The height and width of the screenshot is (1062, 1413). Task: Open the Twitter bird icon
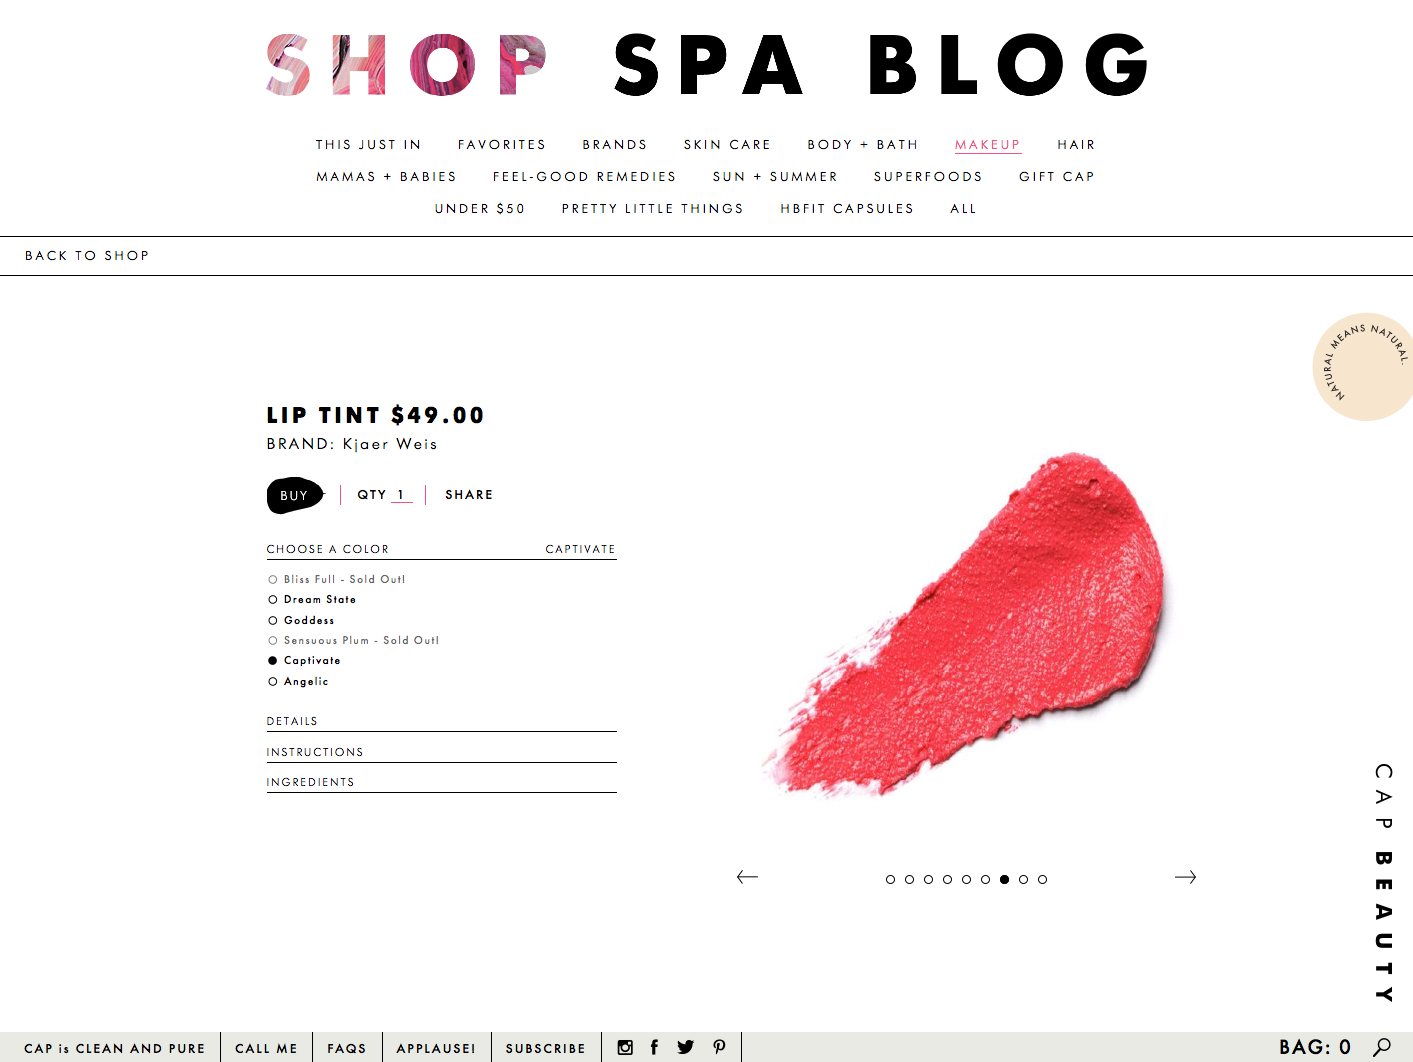pos(685,1047)
